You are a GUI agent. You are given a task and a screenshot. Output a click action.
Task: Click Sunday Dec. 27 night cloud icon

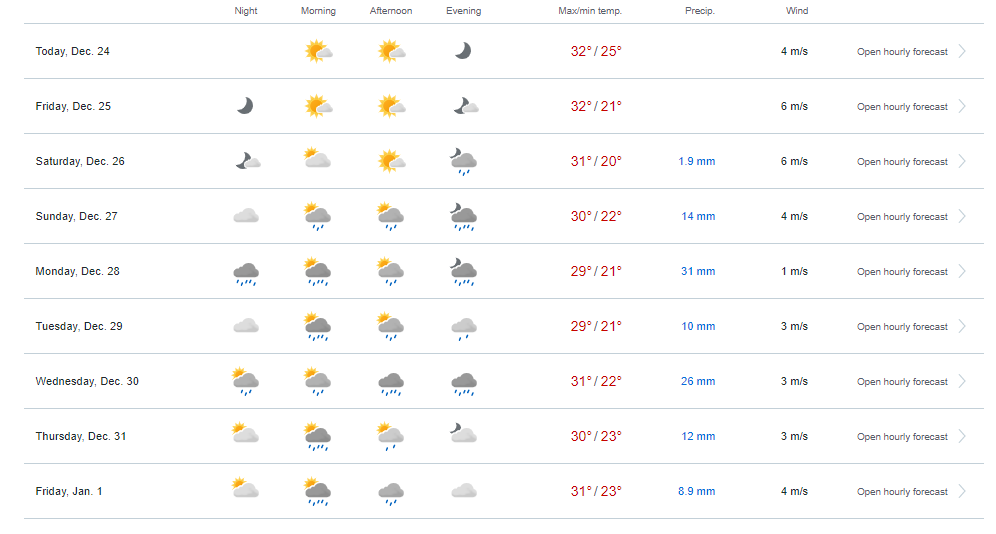(245, 216)
